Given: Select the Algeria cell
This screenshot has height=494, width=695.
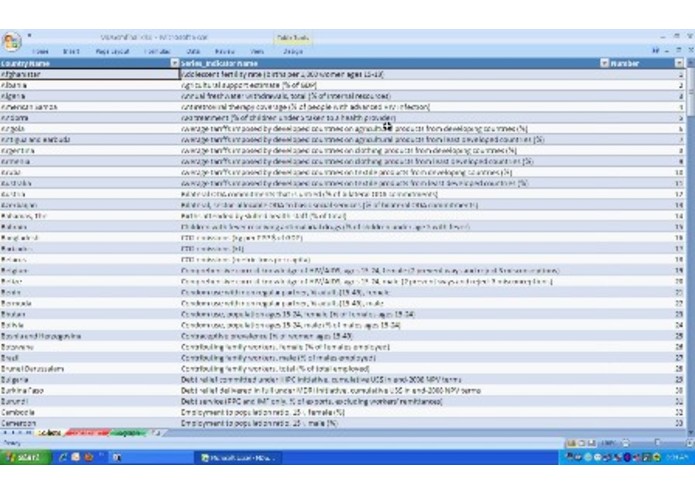Looking at the screenshot, I should (x=90, y=96).
